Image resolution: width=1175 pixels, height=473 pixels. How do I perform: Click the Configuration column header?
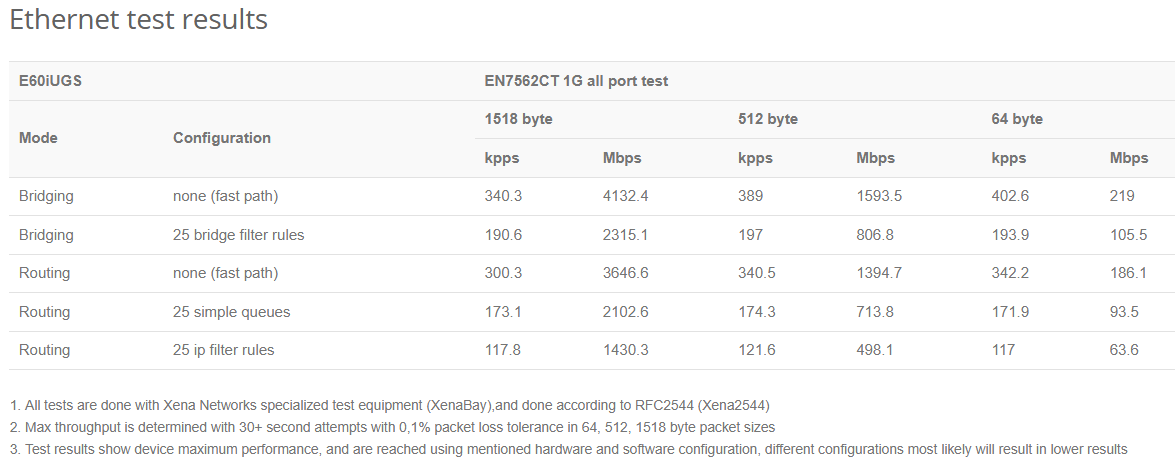(222, 138)
